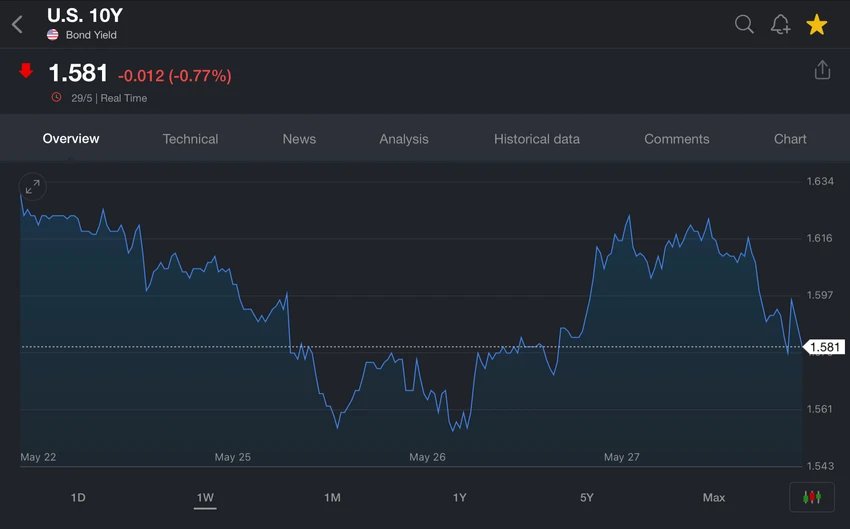850x529 pixels.
Task: Select the Overview tab
Action: point(71,139)
